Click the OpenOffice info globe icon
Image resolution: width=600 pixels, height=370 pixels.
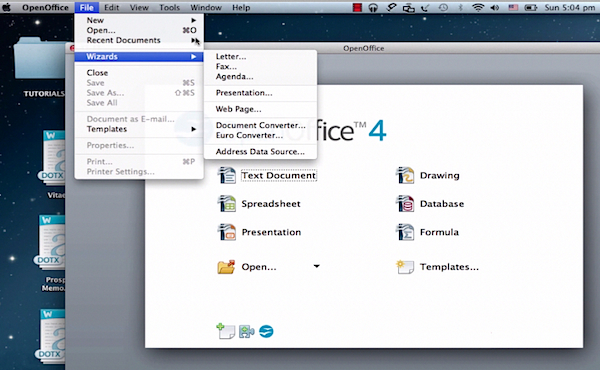(x=266, y=331)
